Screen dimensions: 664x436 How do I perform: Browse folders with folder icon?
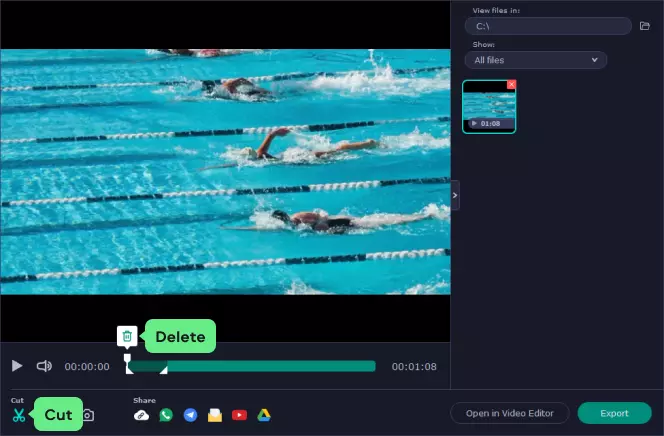tap(645, 26)
